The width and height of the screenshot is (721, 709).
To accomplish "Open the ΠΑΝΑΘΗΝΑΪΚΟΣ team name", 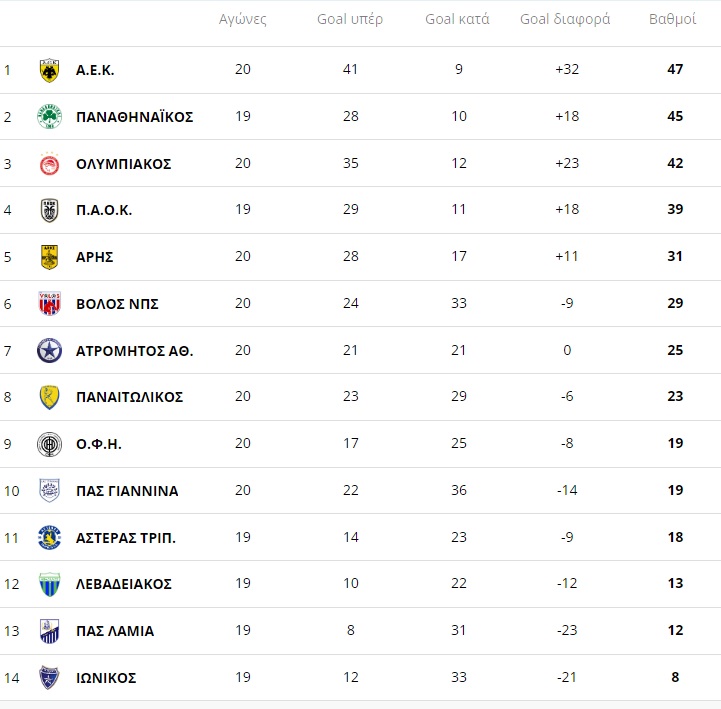I will (135, 117).
